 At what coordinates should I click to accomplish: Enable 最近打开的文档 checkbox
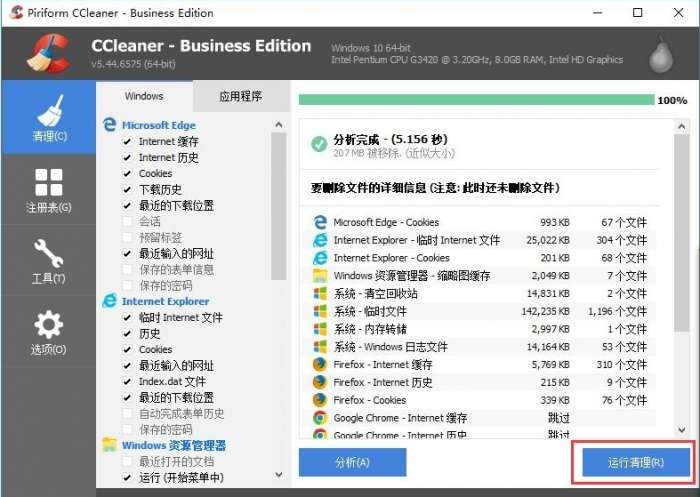pos(127,461)
